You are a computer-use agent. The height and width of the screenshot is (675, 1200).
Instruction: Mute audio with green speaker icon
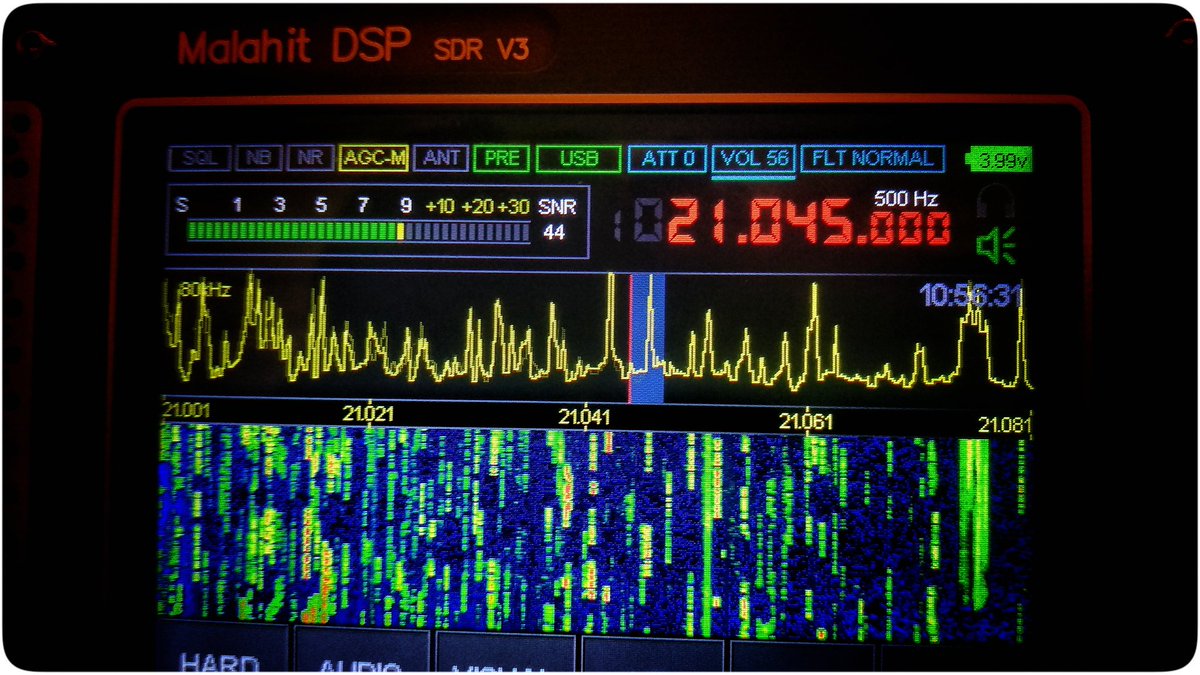[996, 245]
